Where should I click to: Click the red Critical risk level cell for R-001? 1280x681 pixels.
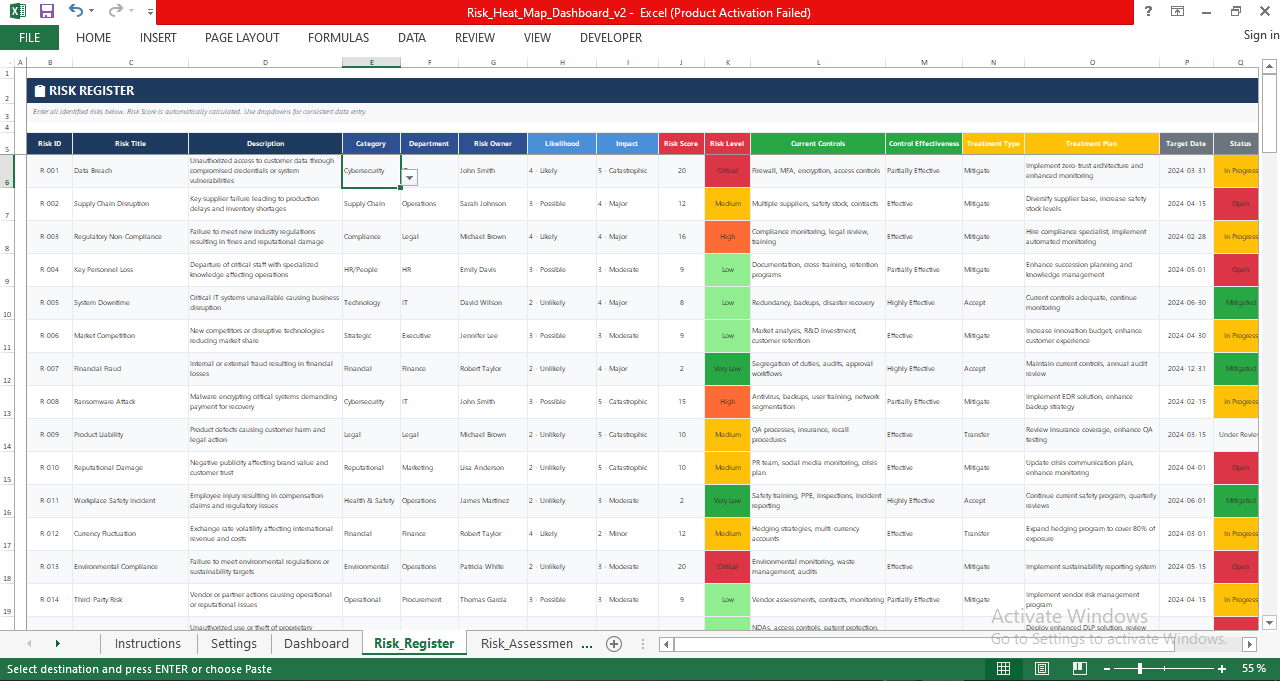[x=727, y=171]
